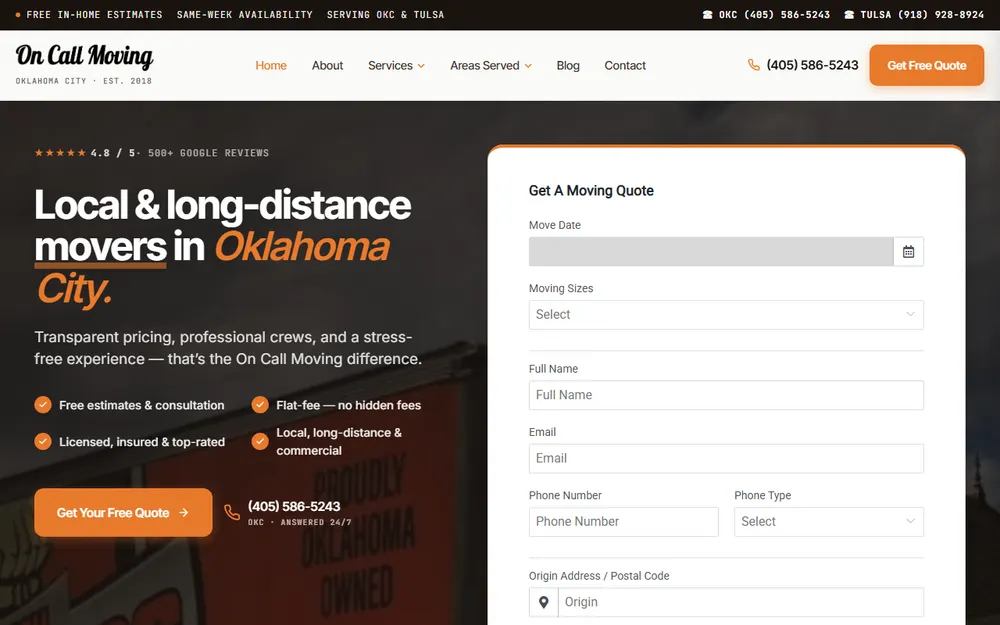
Task: Click checkmark icon for Flat-fee no hidden fees
Action: (x=260, y=405)
